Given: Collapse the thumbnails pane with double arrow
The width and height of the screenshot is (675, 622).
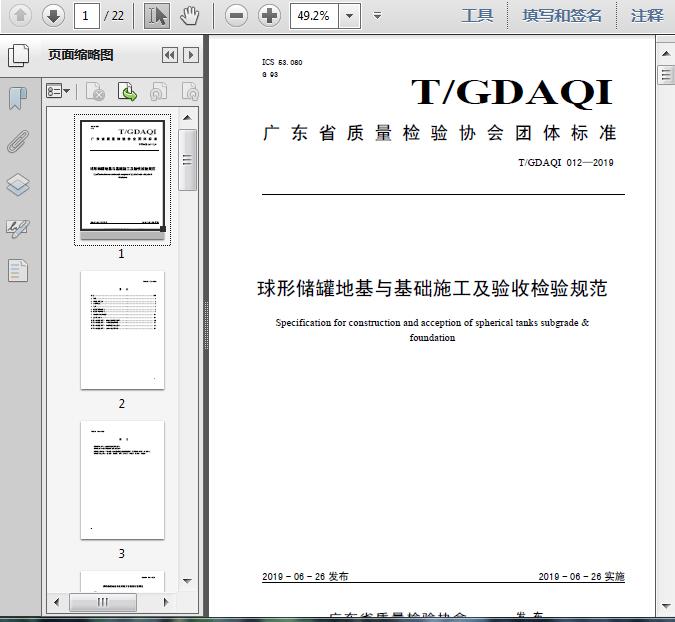Looking at the screenshot, I should click(170, 55).
